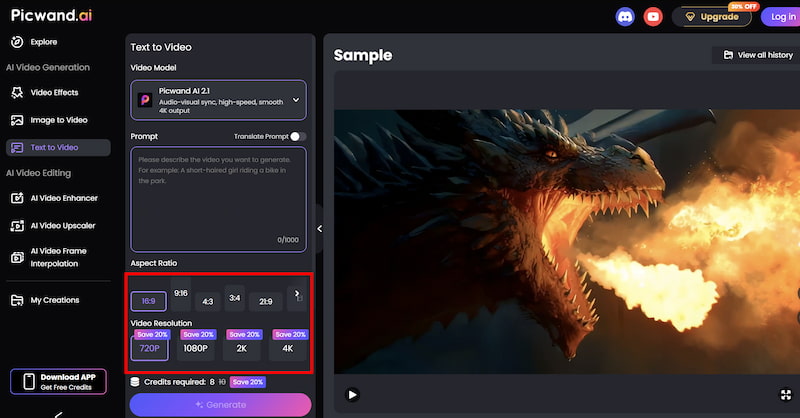Screen dimensions: 800x418
Task: Play the dragon sample video
Action: (x=352, y=395)
